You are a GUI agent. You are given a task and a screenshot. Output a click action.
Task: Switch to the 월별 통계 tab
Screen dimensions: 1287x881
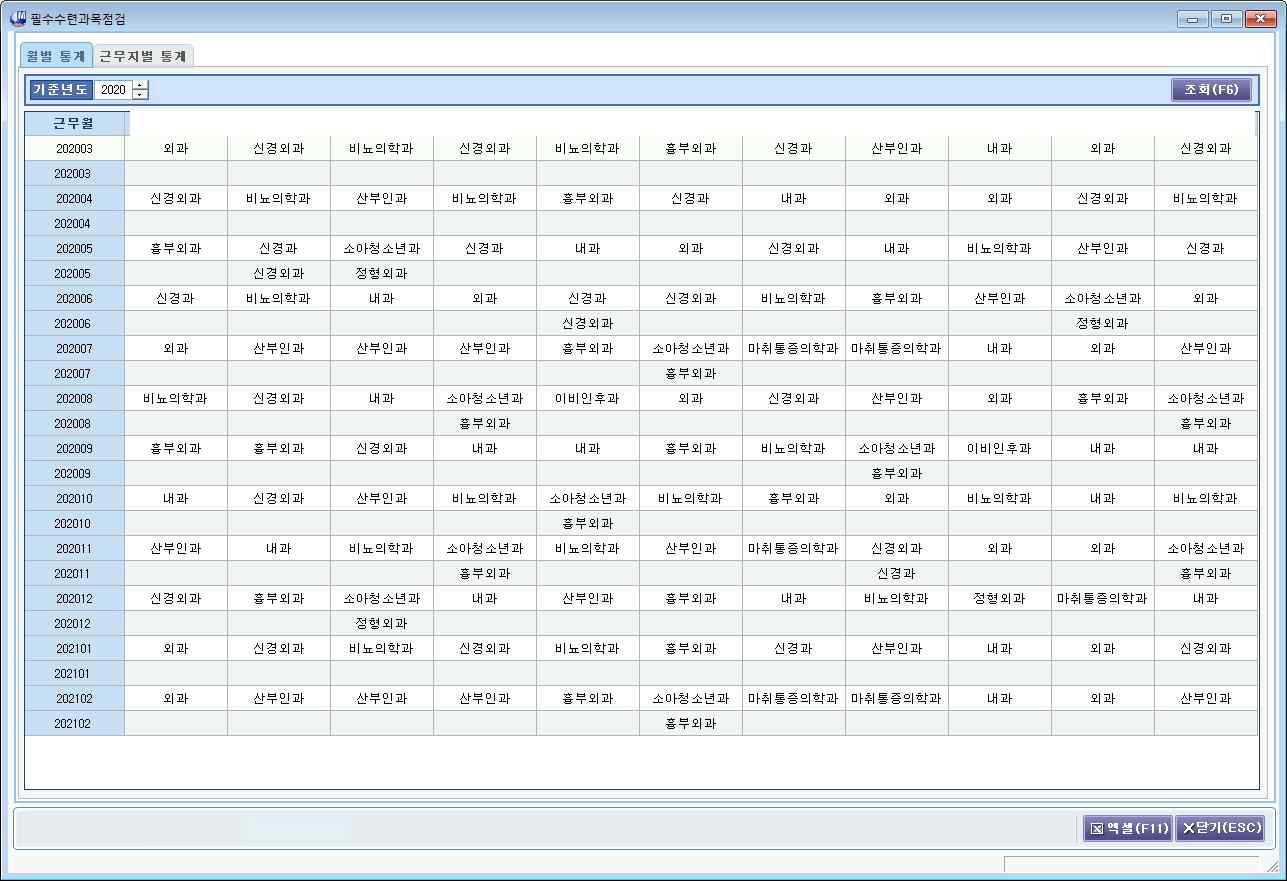[x=56, y=56]
